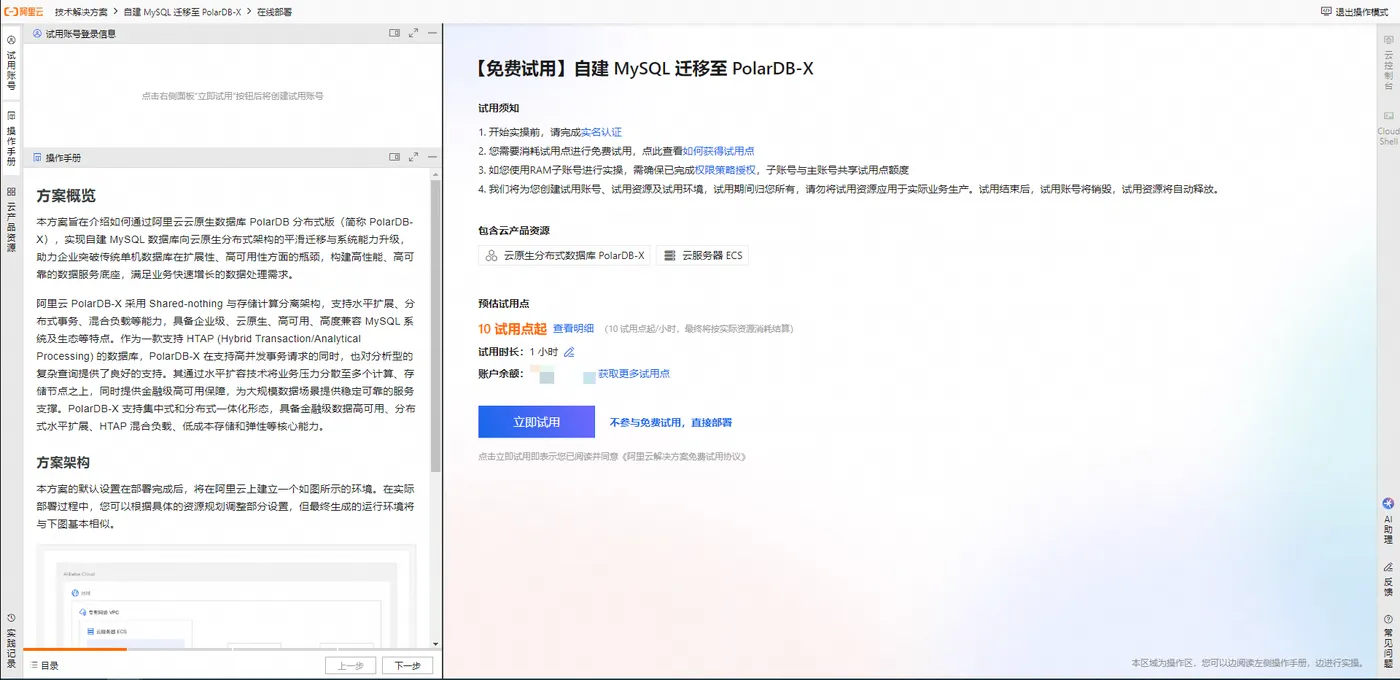
Task: Click ECS server icon in resource tag
Action: (670, 256)
